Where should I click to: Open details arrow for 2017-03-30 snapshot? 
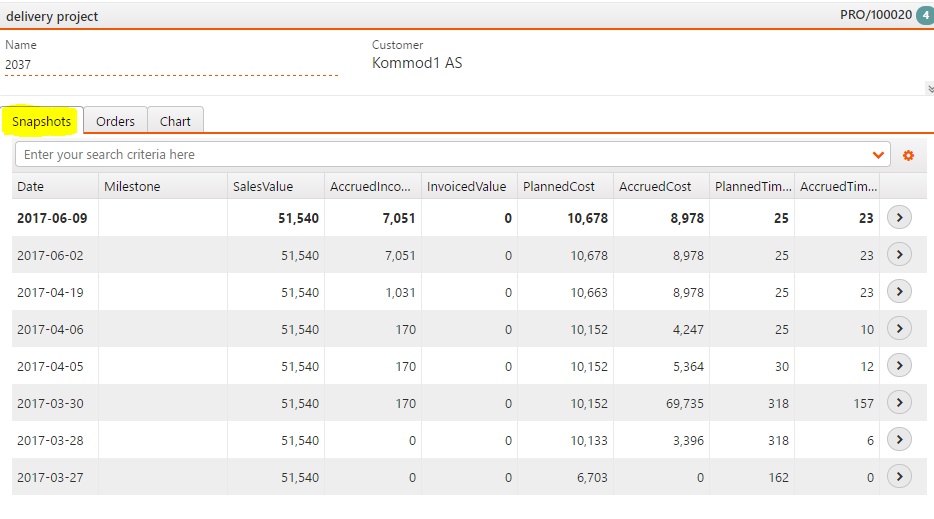(899, 402)
